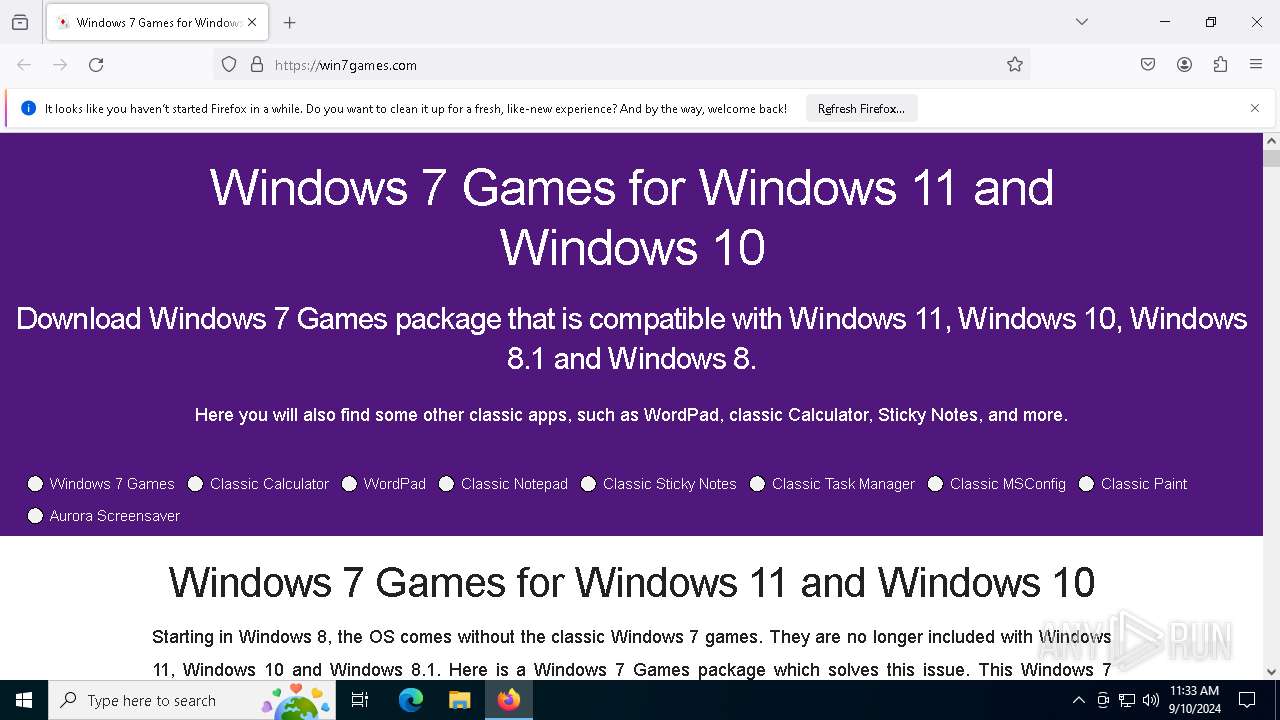
Task: Select the Classic Calculator radio button
Action: tap(195, 484)
